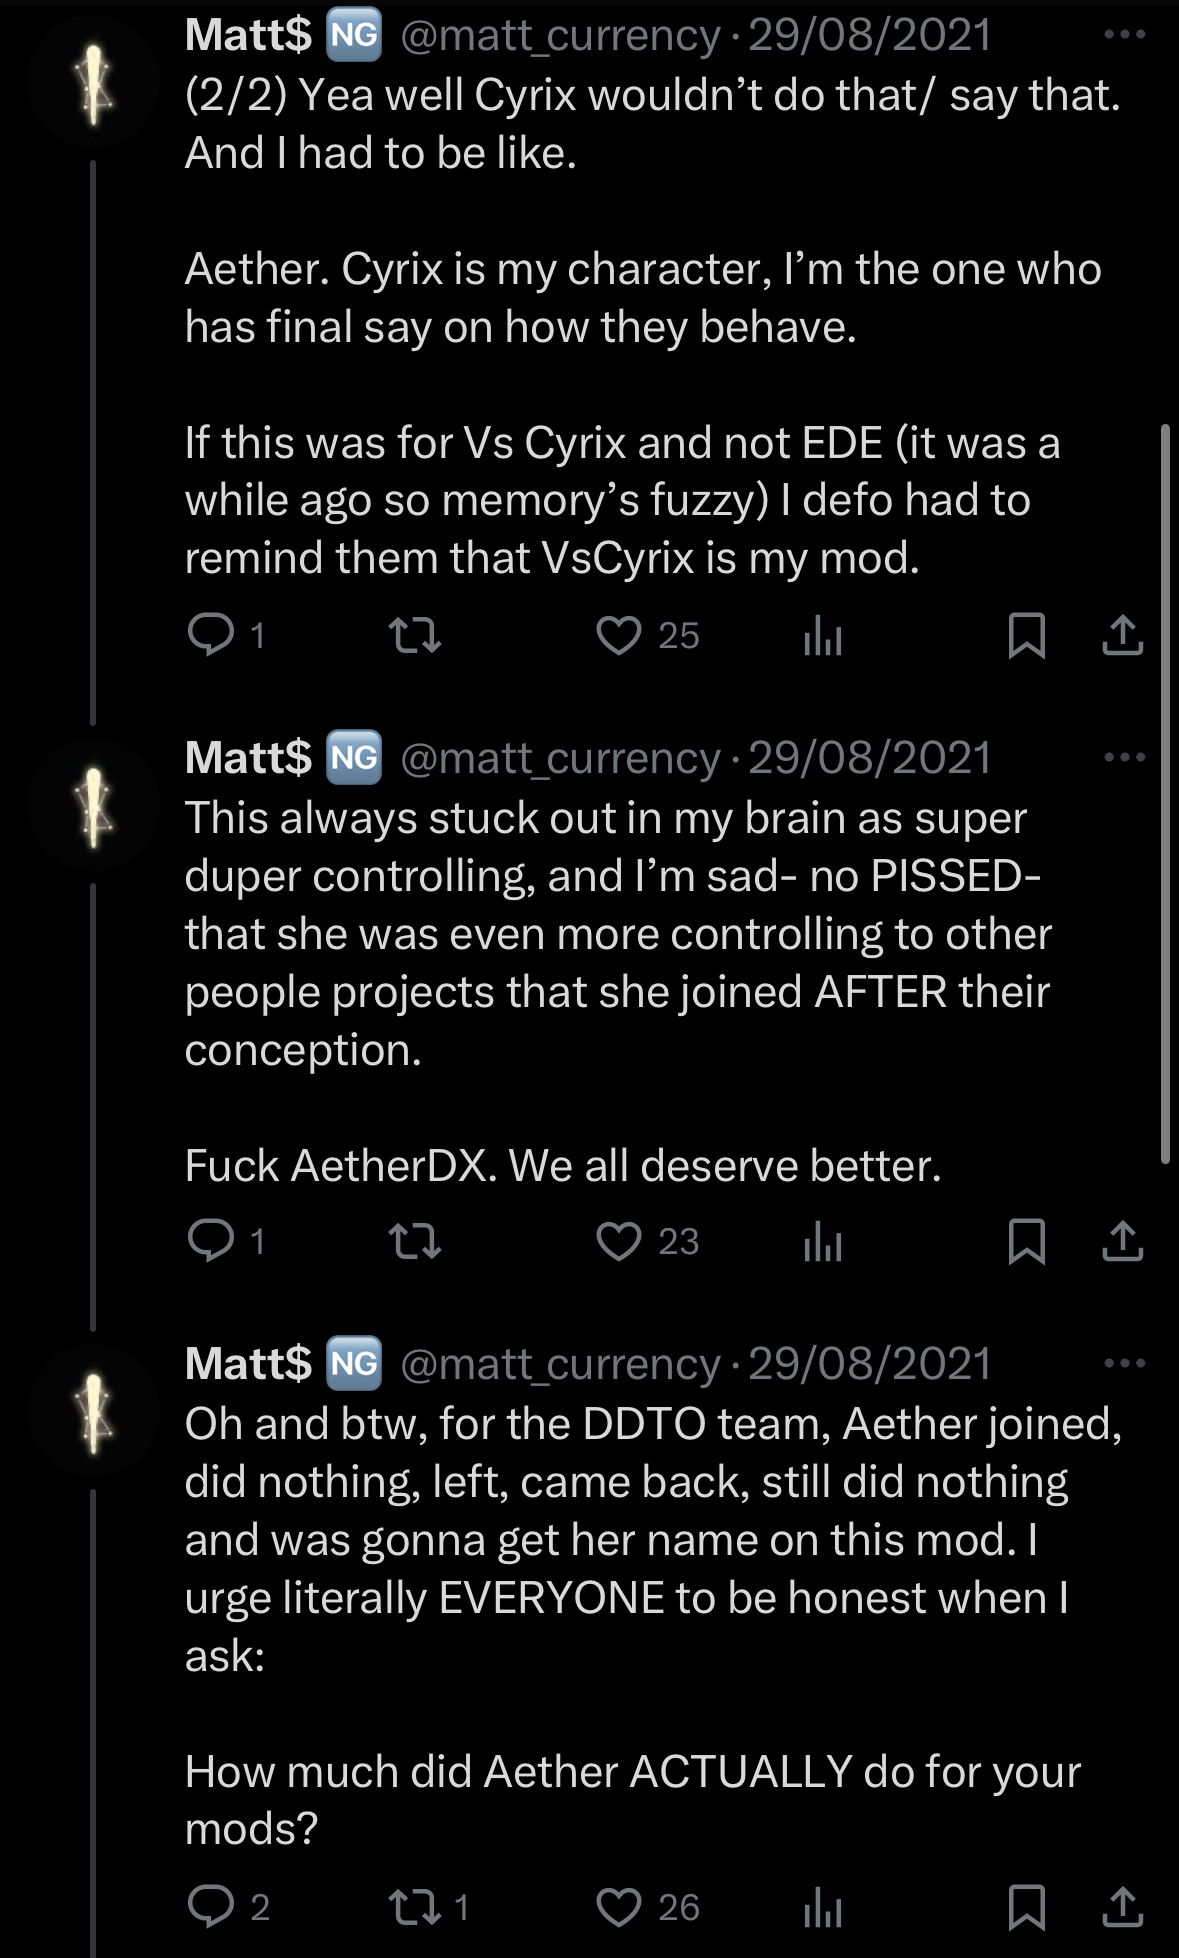Viewport: 1179px width, 1958px height.
Task: Open more options for DDTO team tweet
Action: coord(1124,1363)
